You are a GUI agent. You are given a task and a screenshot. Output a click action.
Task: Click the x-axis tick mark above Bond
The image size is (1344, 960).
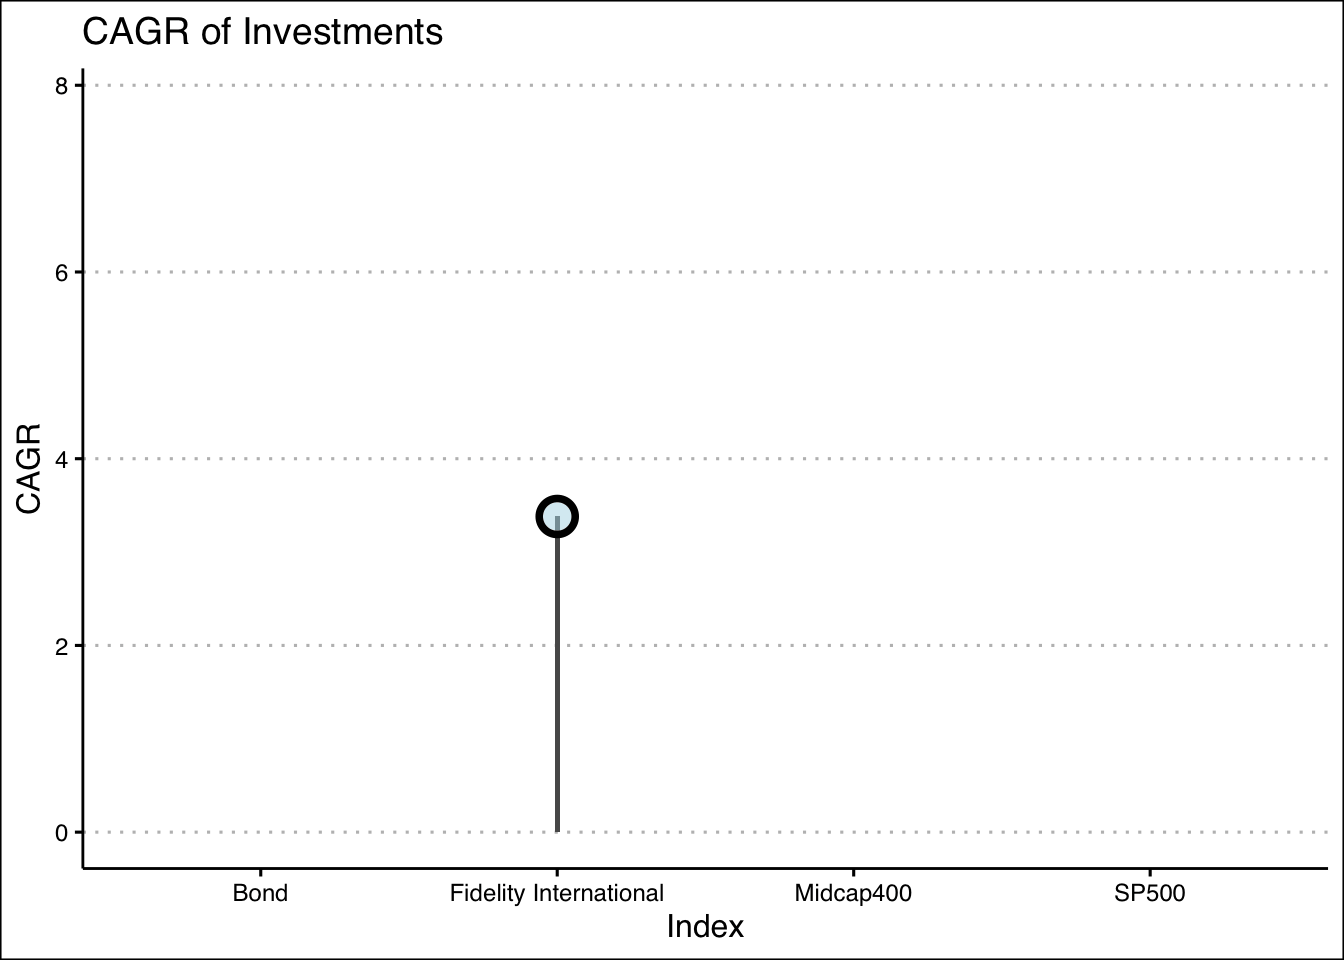[260, 872]
